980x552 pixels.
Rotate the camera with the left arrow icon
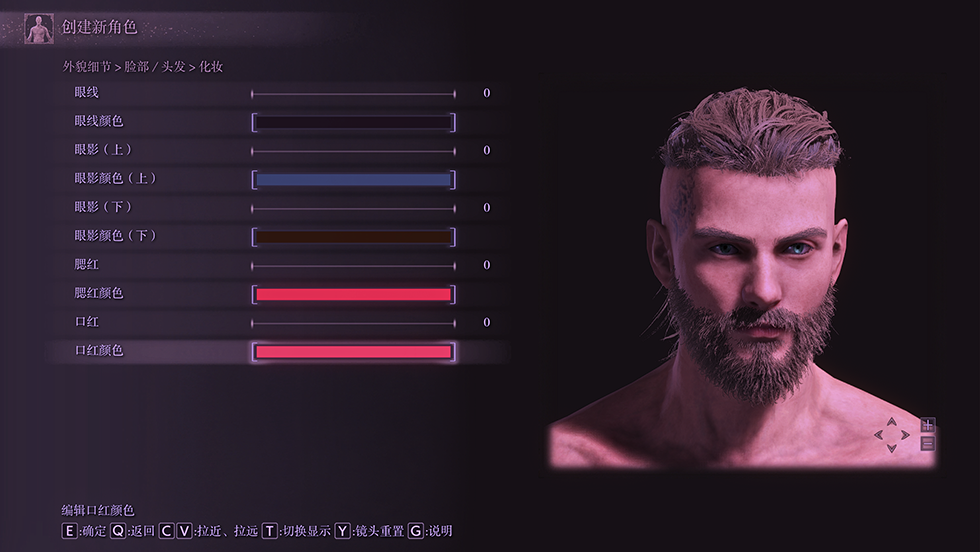click(x=879, y=434)
